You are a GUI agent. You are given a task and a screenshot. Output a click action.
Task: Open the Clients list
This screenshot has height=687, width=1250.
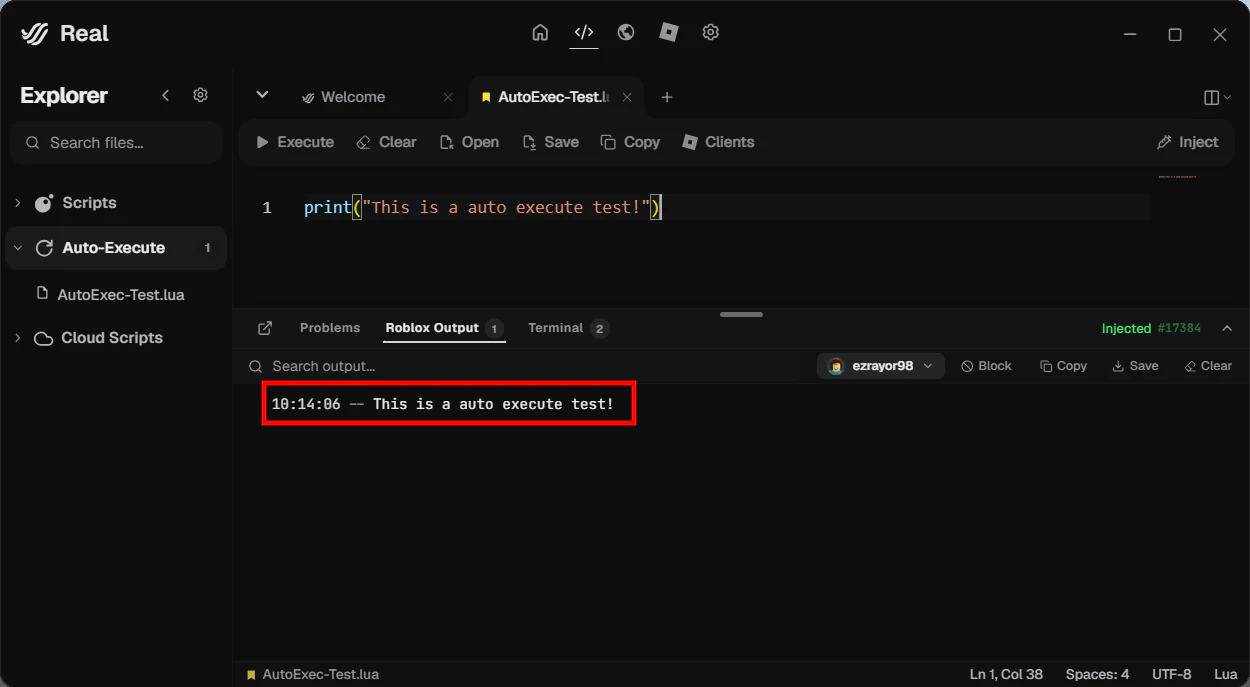(x=718, y=142)
